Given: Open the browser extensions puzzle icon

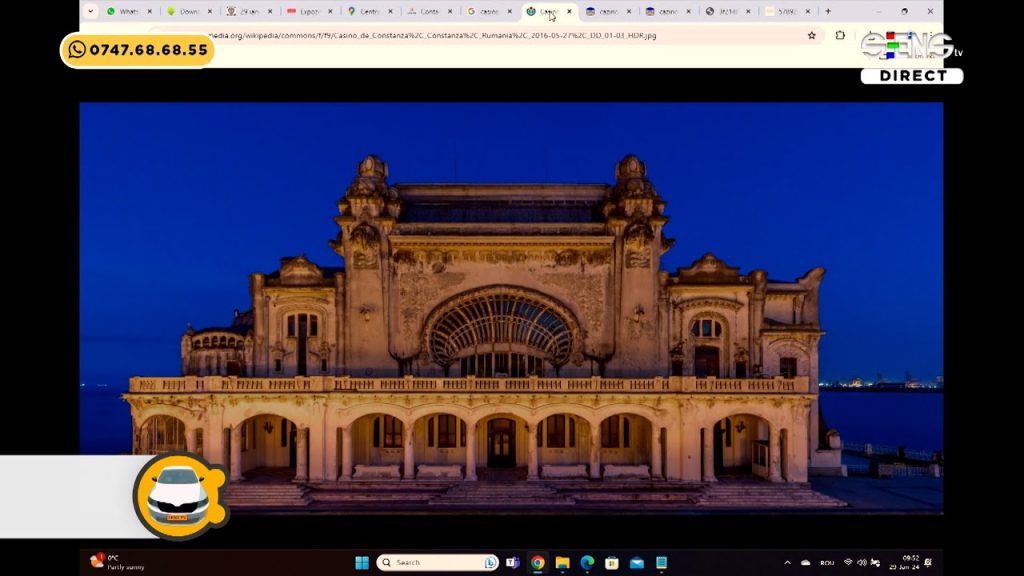Looking at the screenshot, I should pyautogui.click(x=840, y=35).
